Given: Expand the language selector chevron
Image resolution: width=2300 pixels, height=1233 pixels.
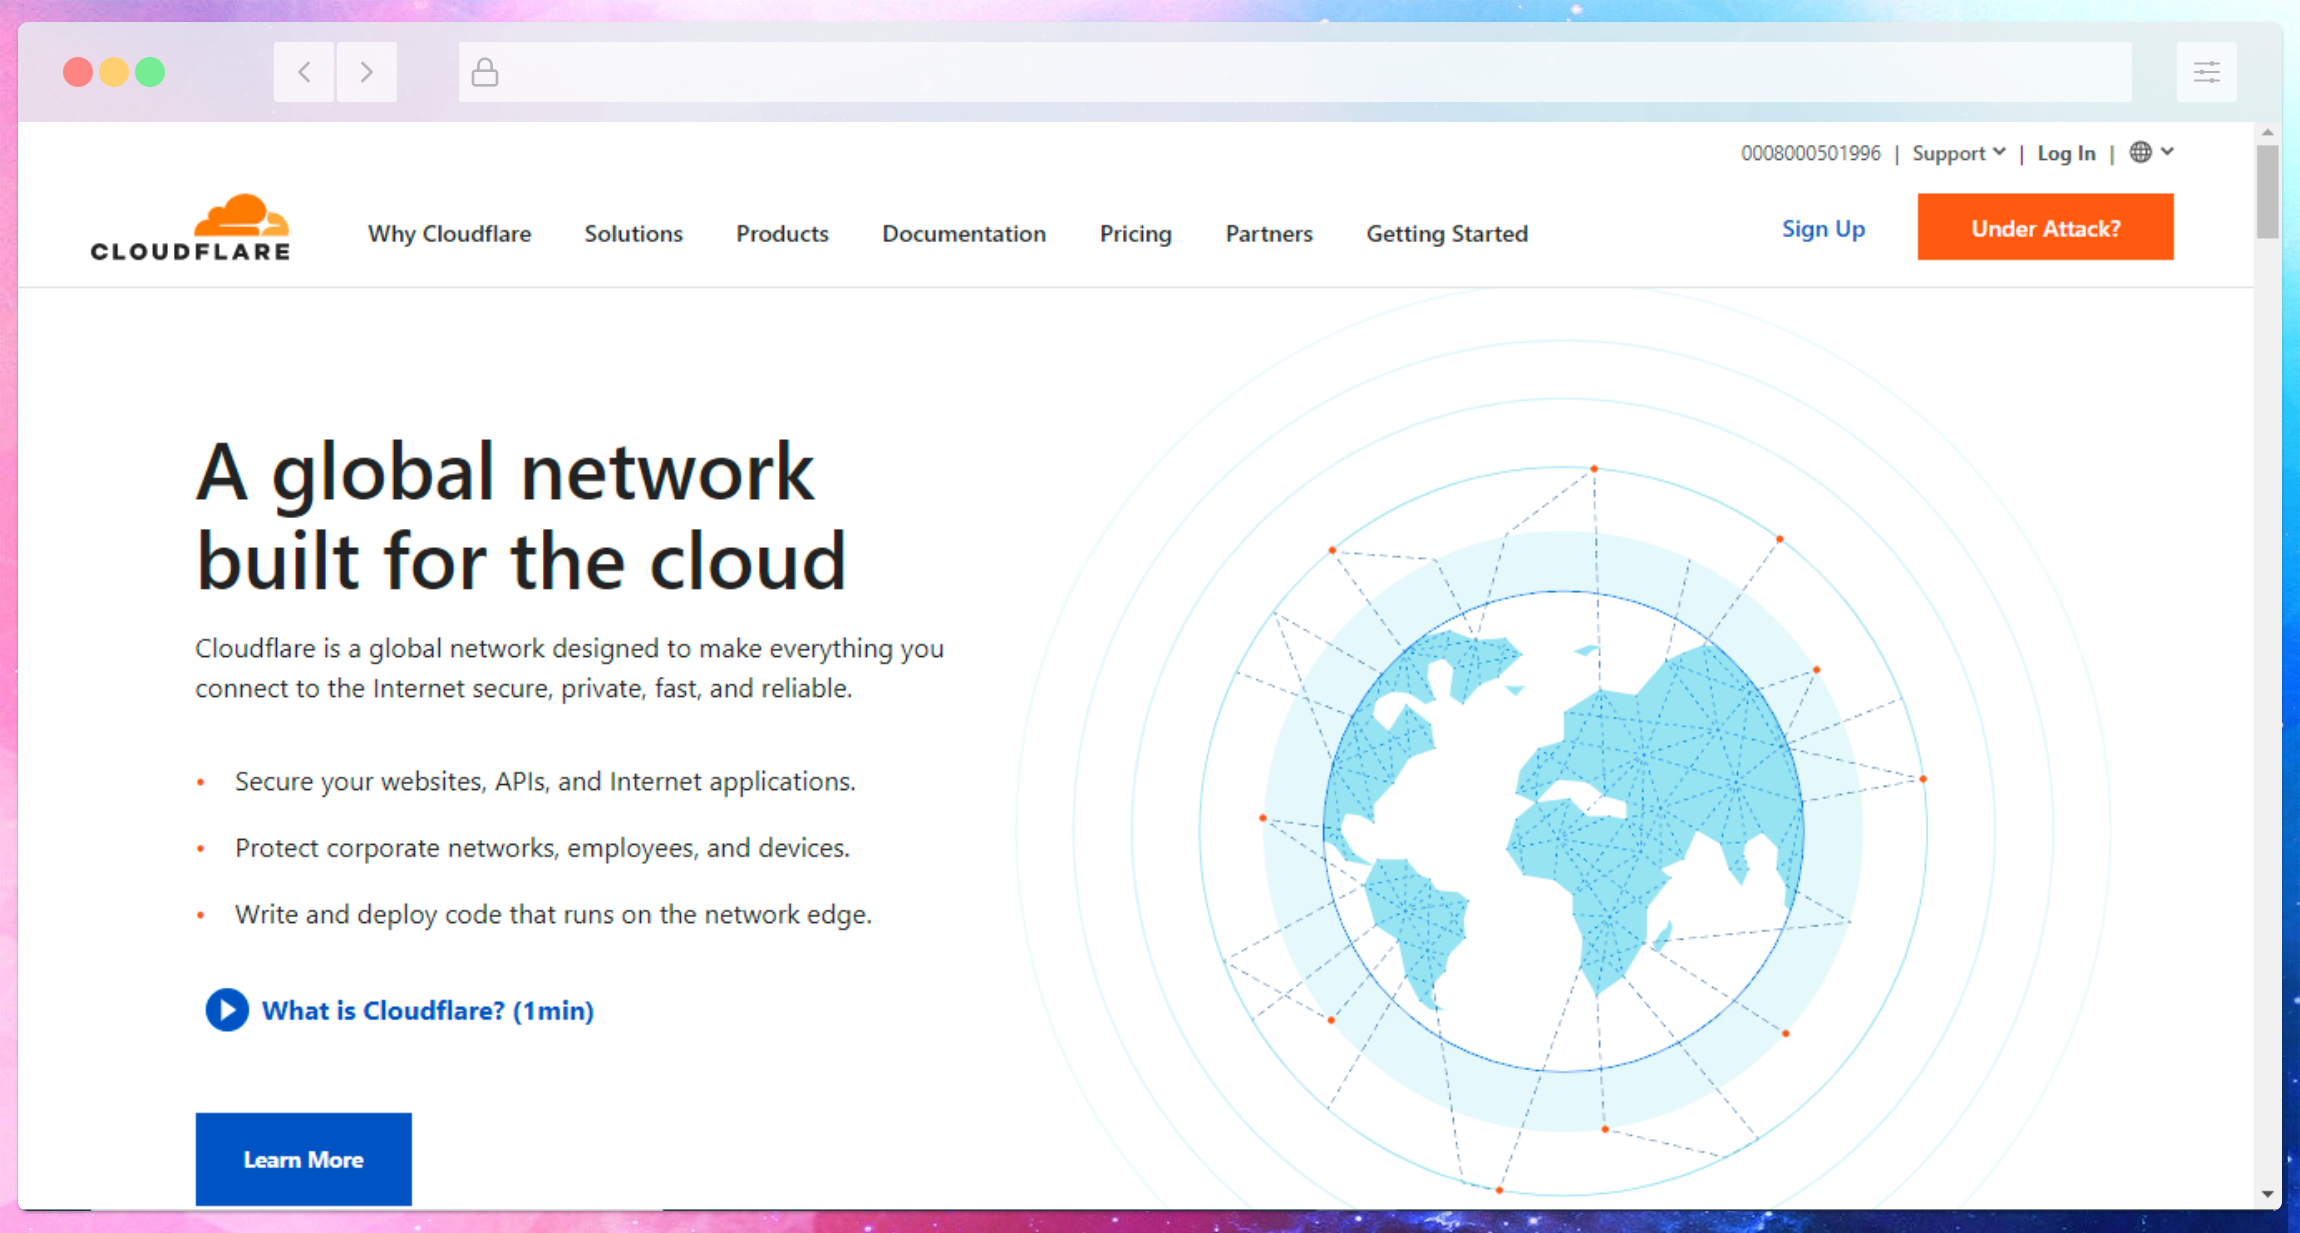Looking at the screenshot, I should coord(2167,152).
